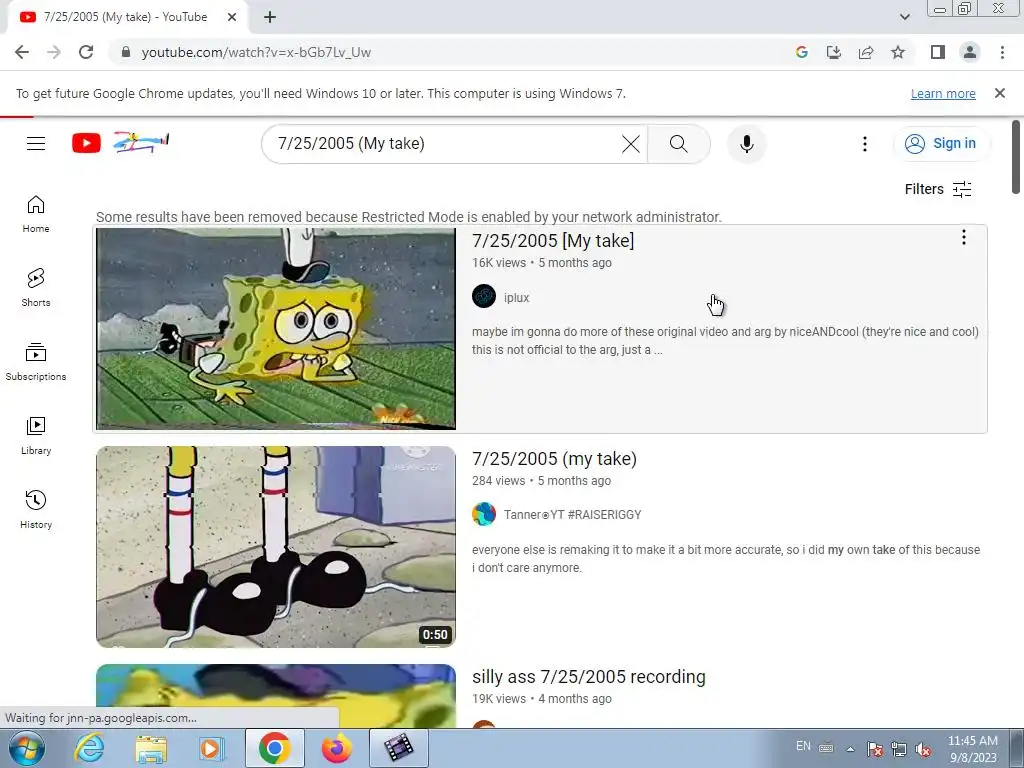Click the install/download icon in address bar
This screenshot has height=768, width=1024.
click(833, 52)
